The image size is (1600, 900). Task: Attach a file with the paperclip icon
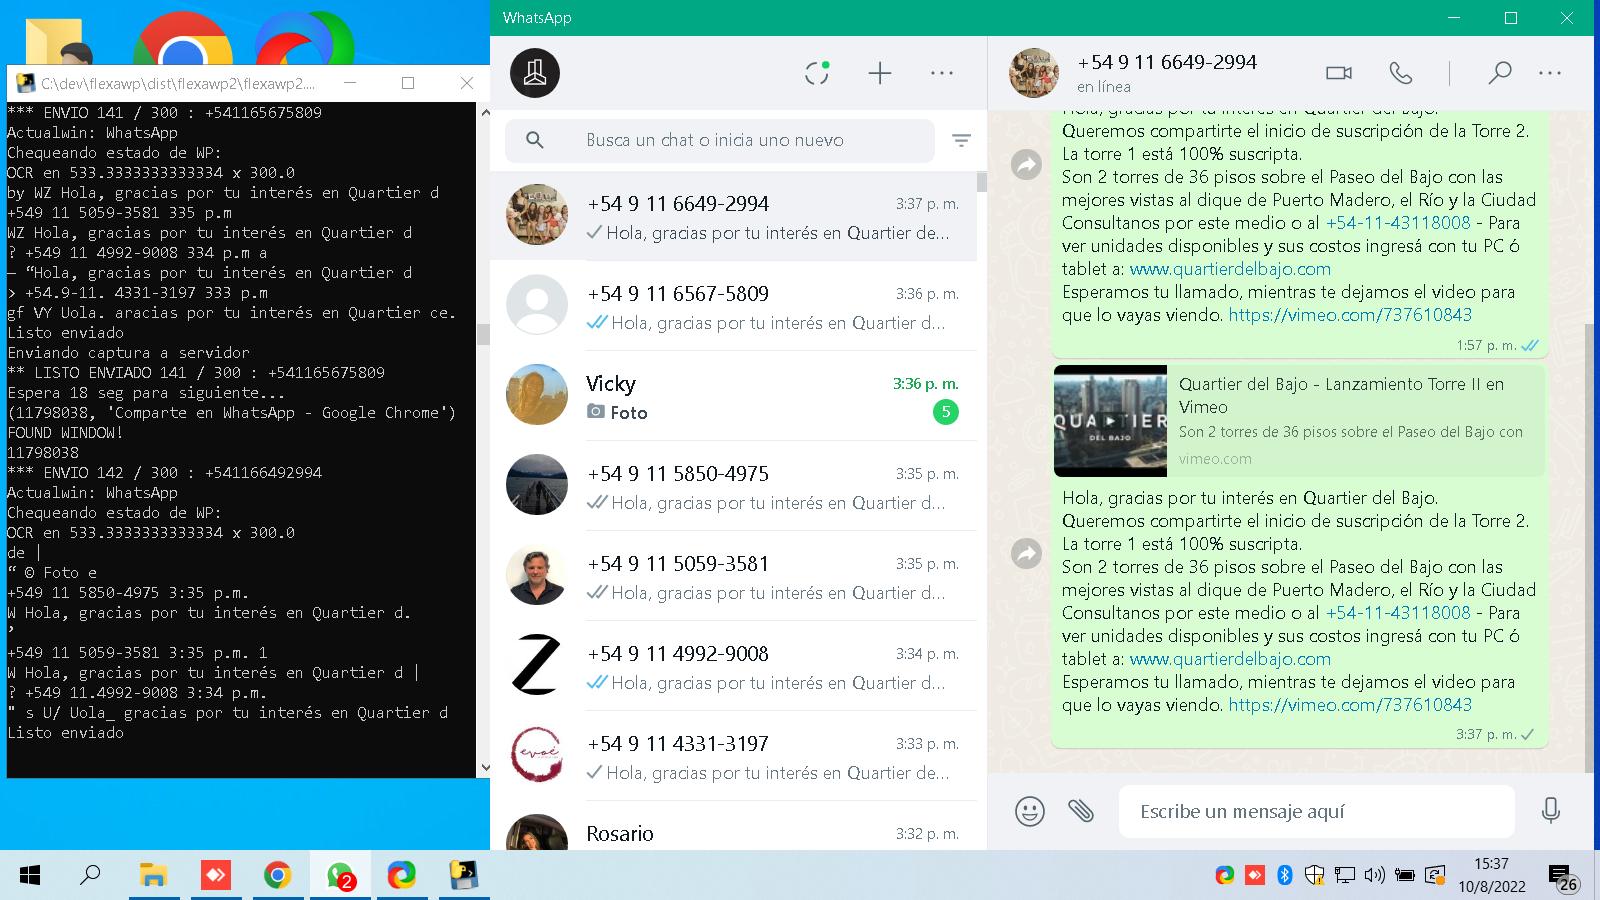point(1081,811)
